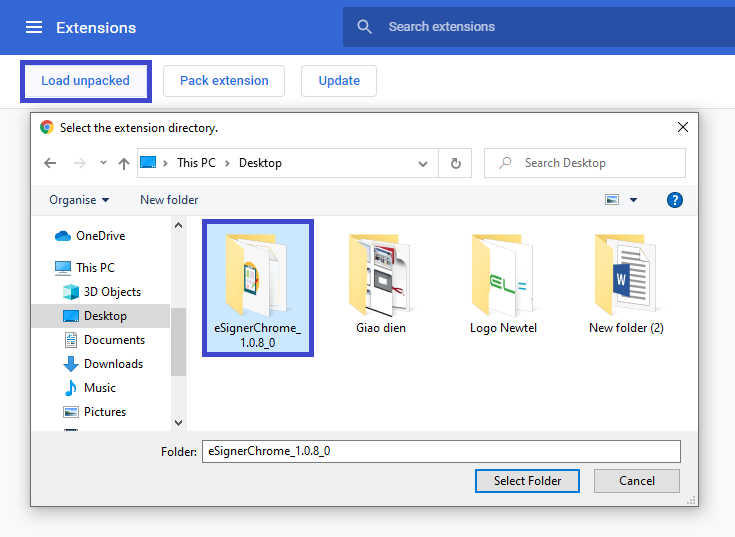Screen dimensions: 735x537
Task: Open the Extensions hamburger menu
Action: pyautogui.click(x=34, y=27)
